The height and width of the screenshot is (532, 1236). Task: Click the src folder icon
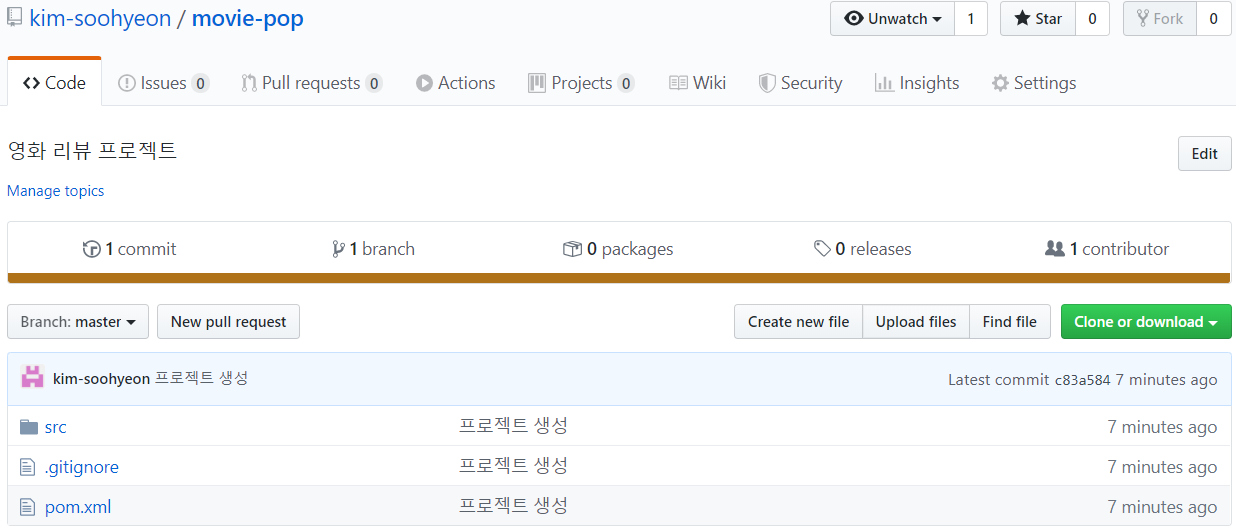pyautogui.click(x=28, y=427)
